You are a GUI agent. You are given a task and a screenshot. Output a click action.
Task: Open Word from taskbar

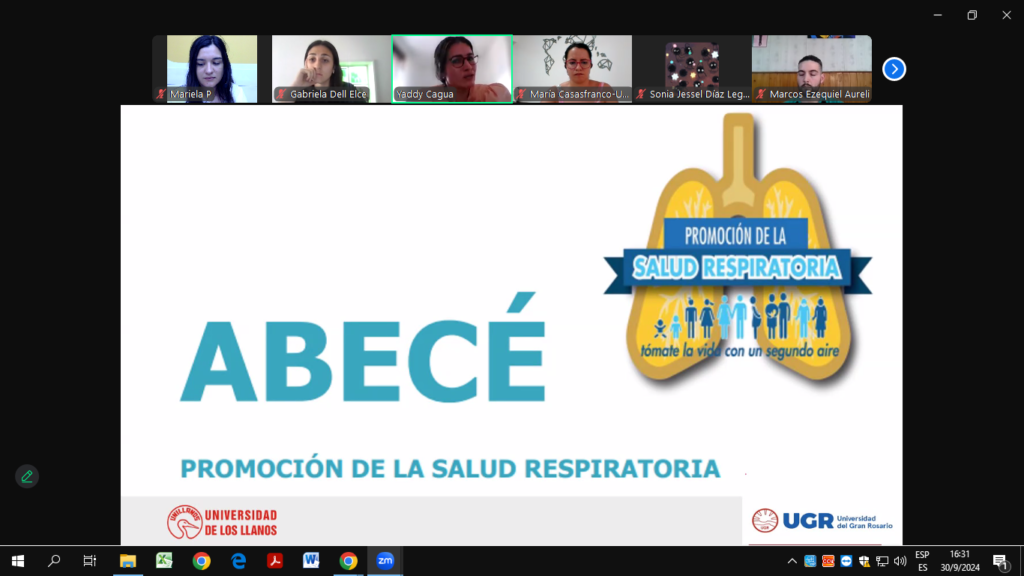(x=312, y=561)
